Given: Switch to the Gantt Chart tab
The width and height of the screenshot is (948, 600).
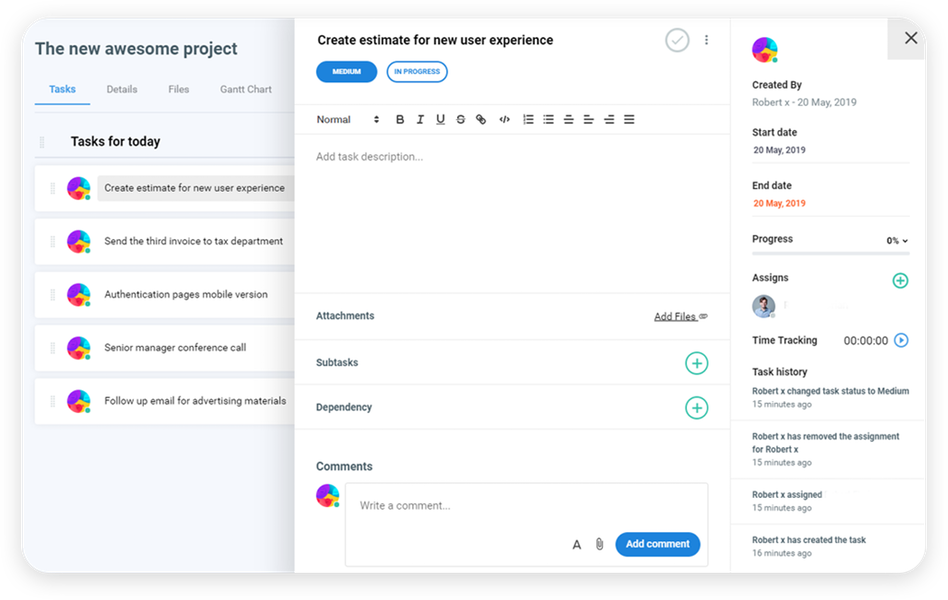Looking at the screenshot, I should (x=245, y=89).
